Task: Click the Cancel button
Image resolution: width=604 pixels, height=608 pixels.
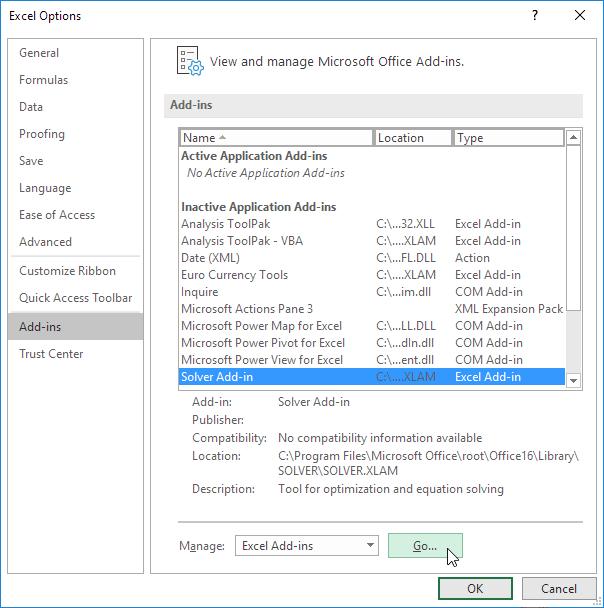Action: point(559,589)
